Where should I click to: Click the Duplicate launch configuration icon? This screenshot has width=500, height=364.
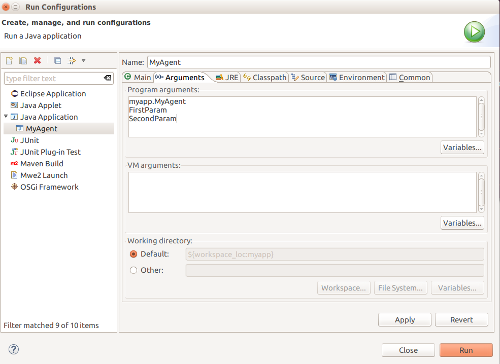pos(23,61)
